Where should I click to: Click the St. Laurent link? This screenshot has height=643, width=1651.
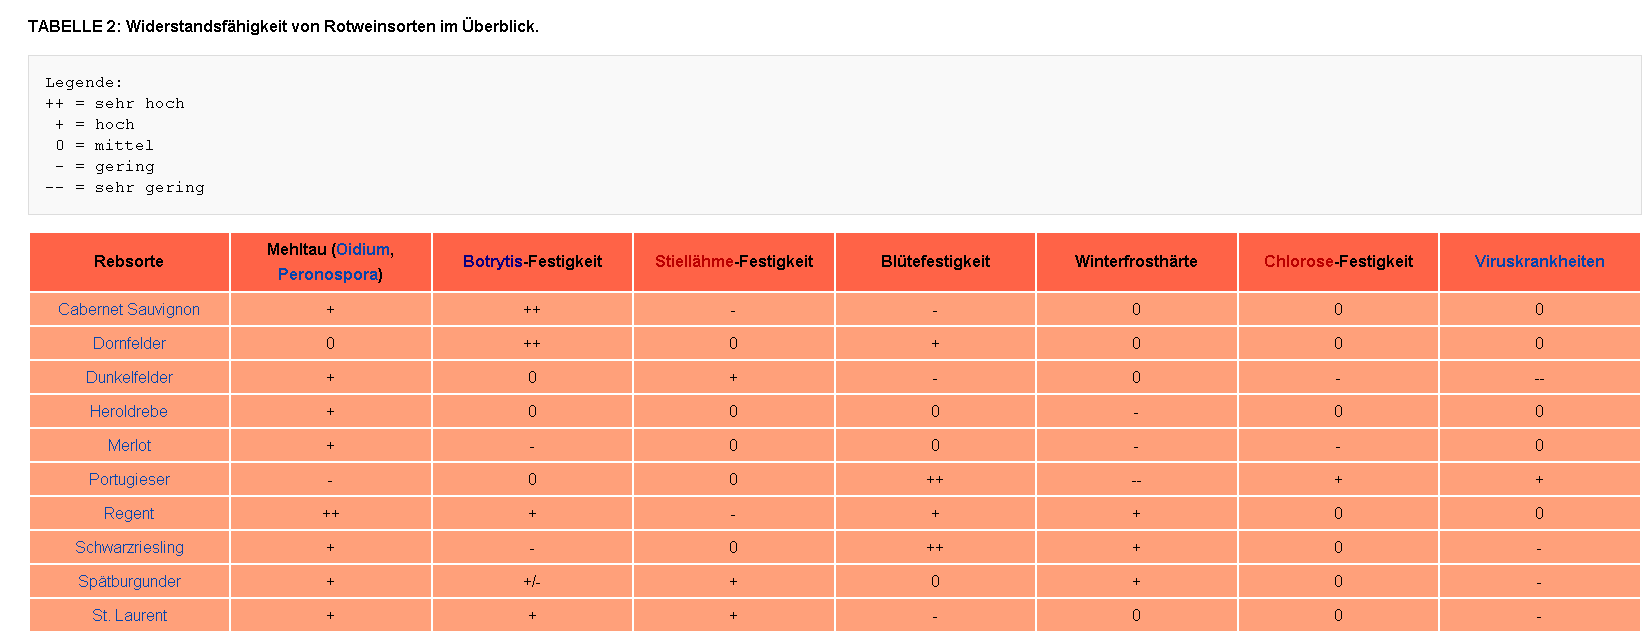tap(129, 616)
